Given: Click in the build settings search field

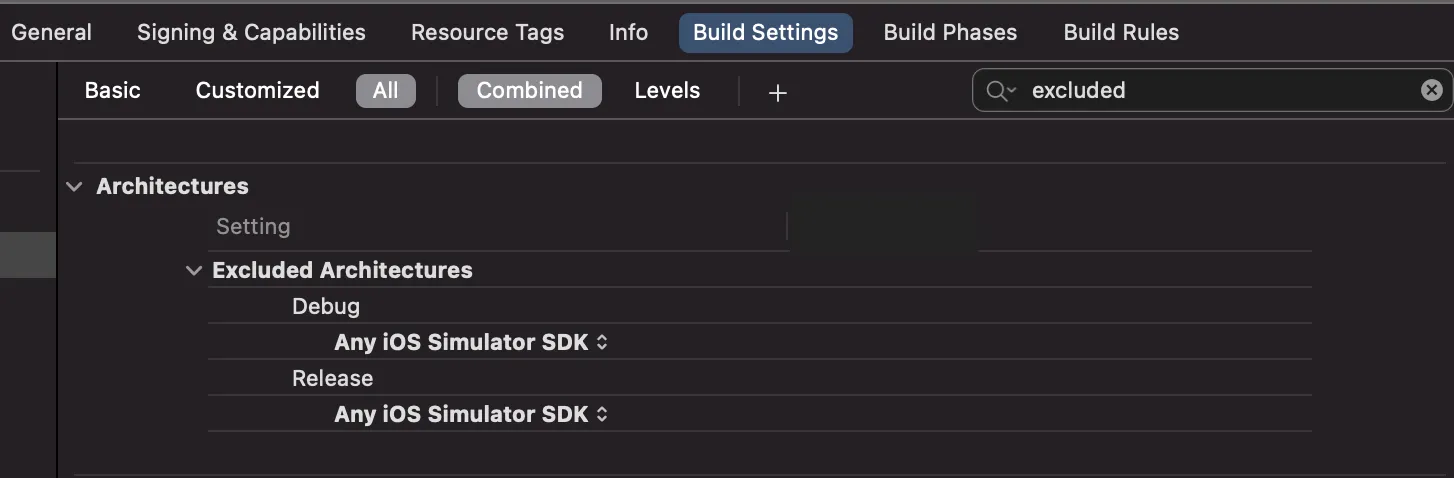Looking at the screenshot, I should tap(1220, 90).
